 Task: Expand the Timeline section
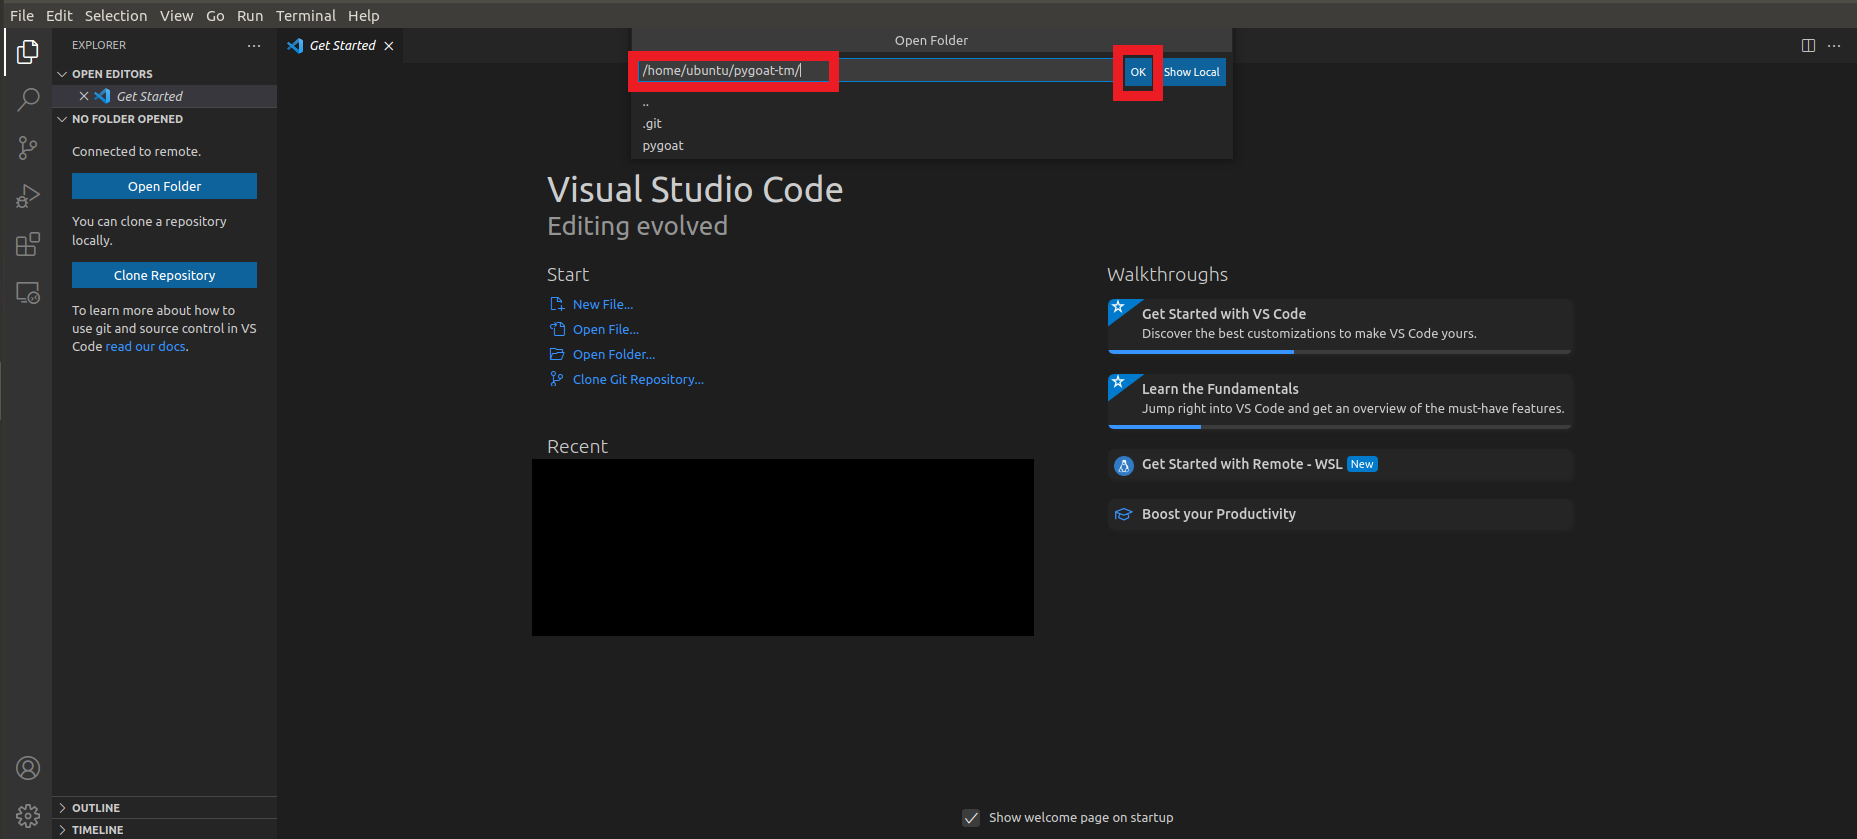[62, 830]
